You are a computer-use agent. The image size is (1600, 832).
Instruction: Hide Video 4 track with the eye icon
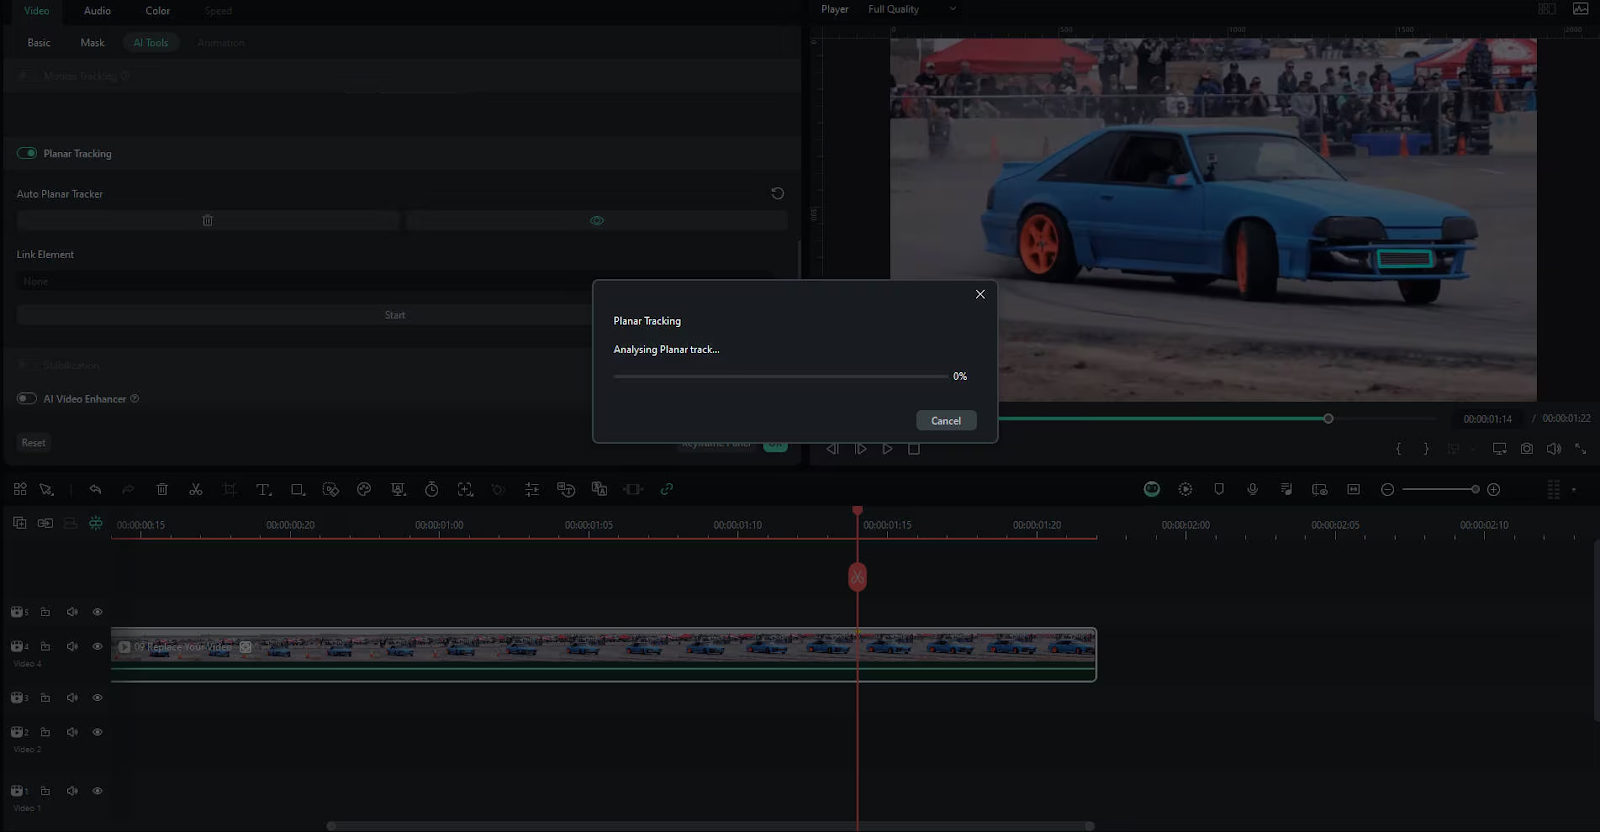click(x=98, y=647)
